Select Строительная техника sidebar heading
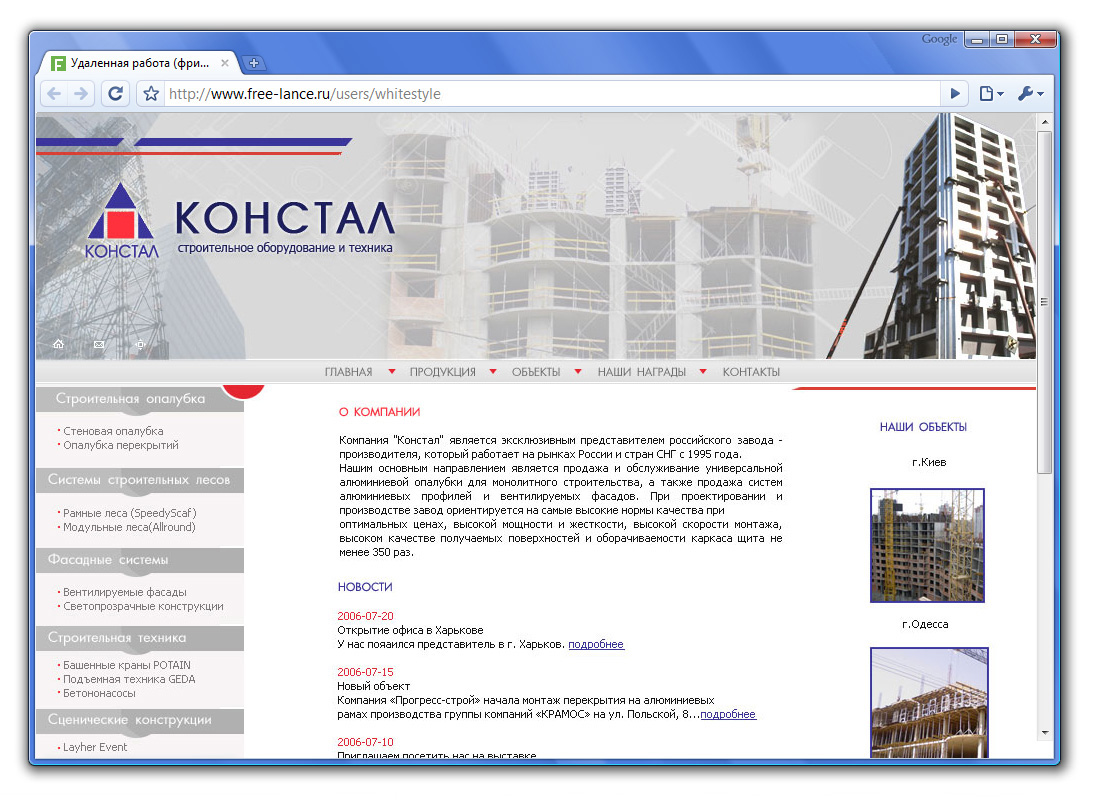The image size is (1093, 800). (x=117, y=638)
